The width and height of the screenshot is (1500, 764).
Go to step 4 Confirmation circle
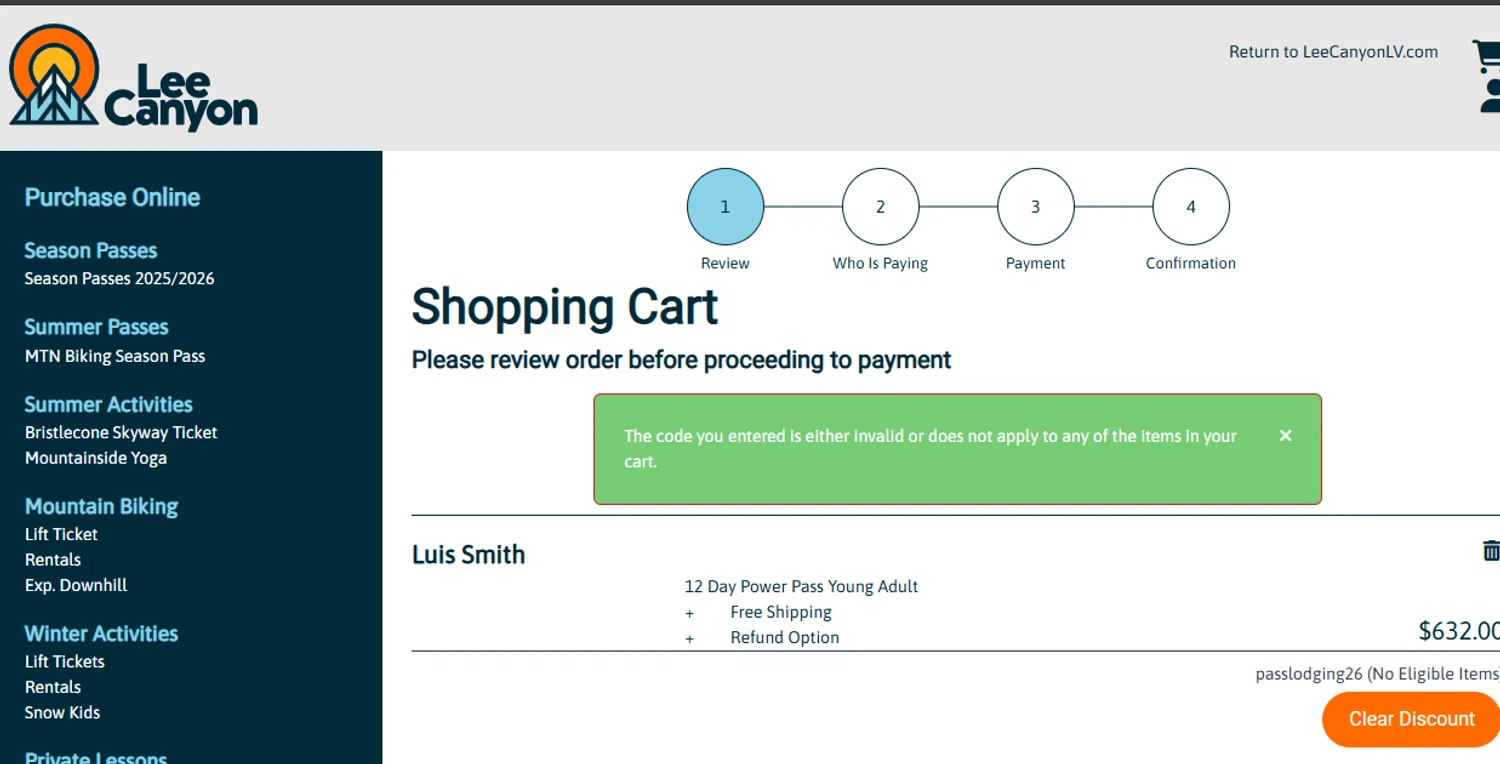click(x=1190, y=207)
